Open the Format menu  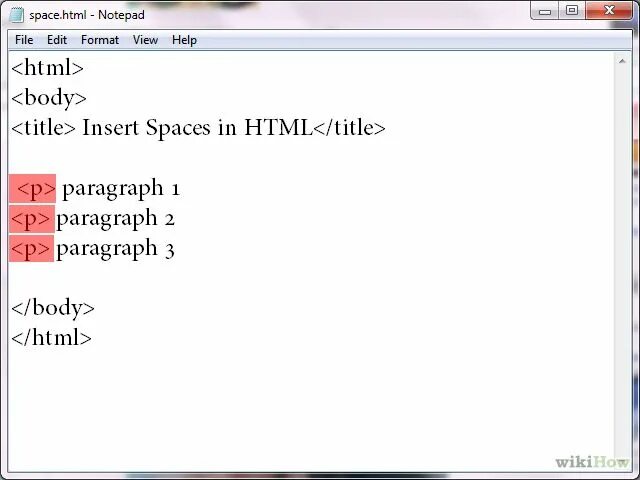(100, 40)
